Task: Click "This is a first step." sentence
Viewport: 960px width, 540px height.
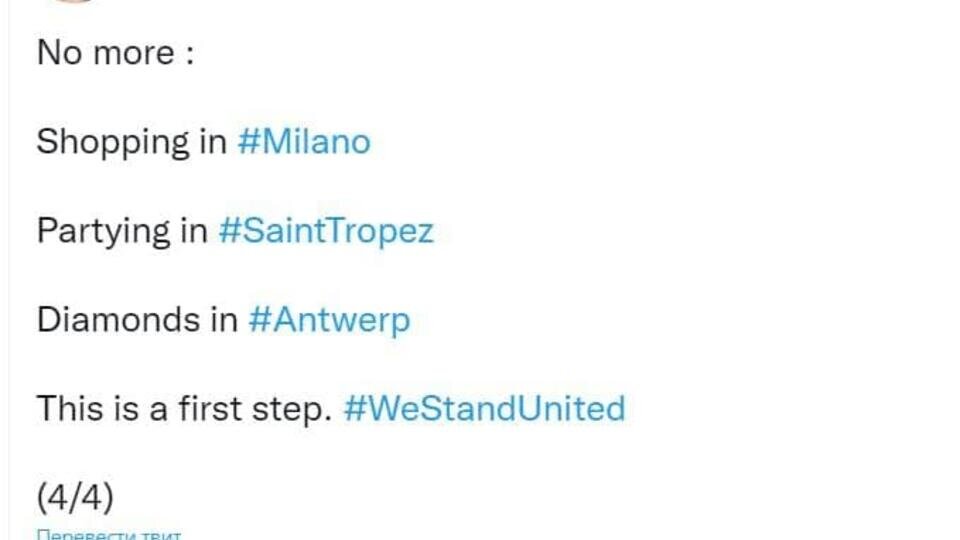Action: (x=184, y=409)
